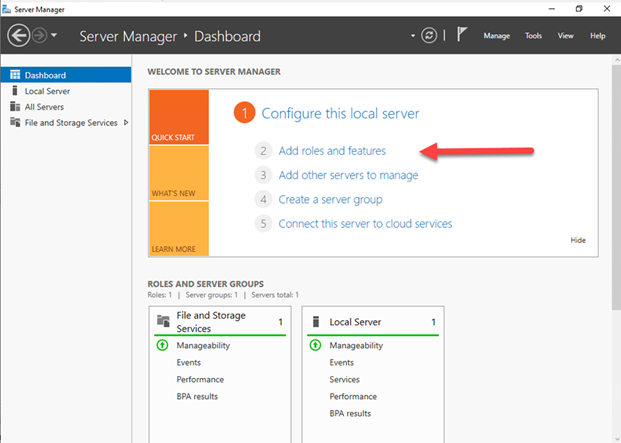The width and height of the screenshot is (621, 443).
Task: Click the number 3 step circle
Action: pyautogui.click(x=263, y=175)
